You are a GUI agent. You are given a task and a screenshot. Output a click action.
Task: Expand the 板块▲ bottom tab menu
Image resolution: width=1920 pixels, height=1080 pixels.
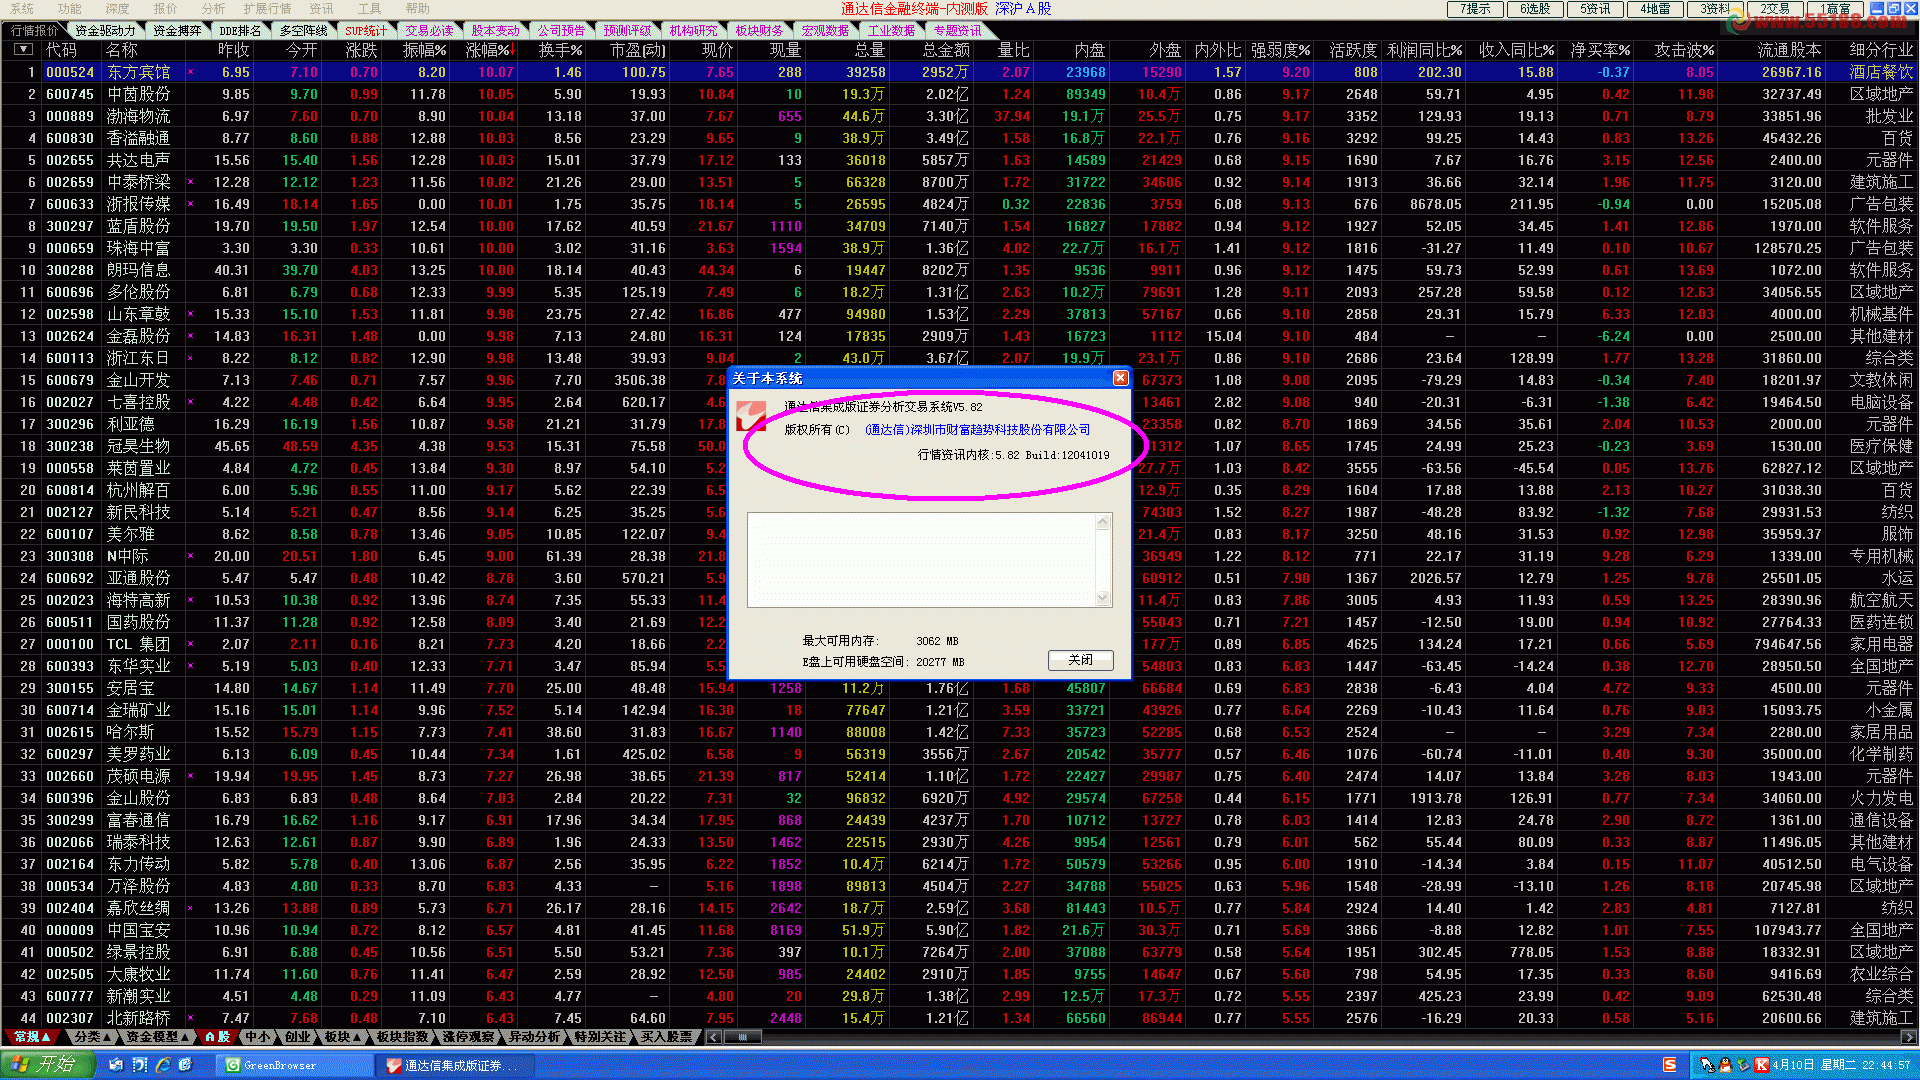tap(343, 1037)
